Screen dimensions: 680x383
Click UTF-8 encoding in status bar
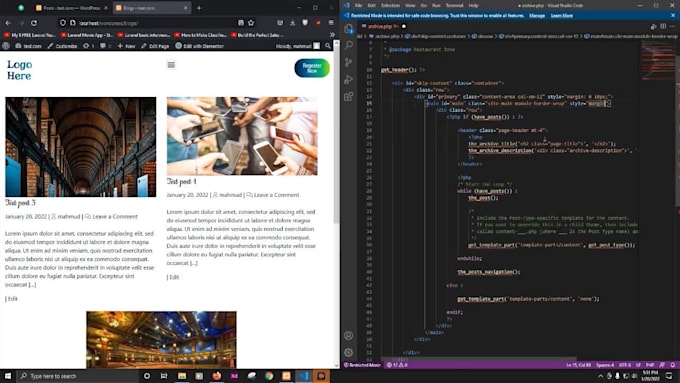coord(625,365)
